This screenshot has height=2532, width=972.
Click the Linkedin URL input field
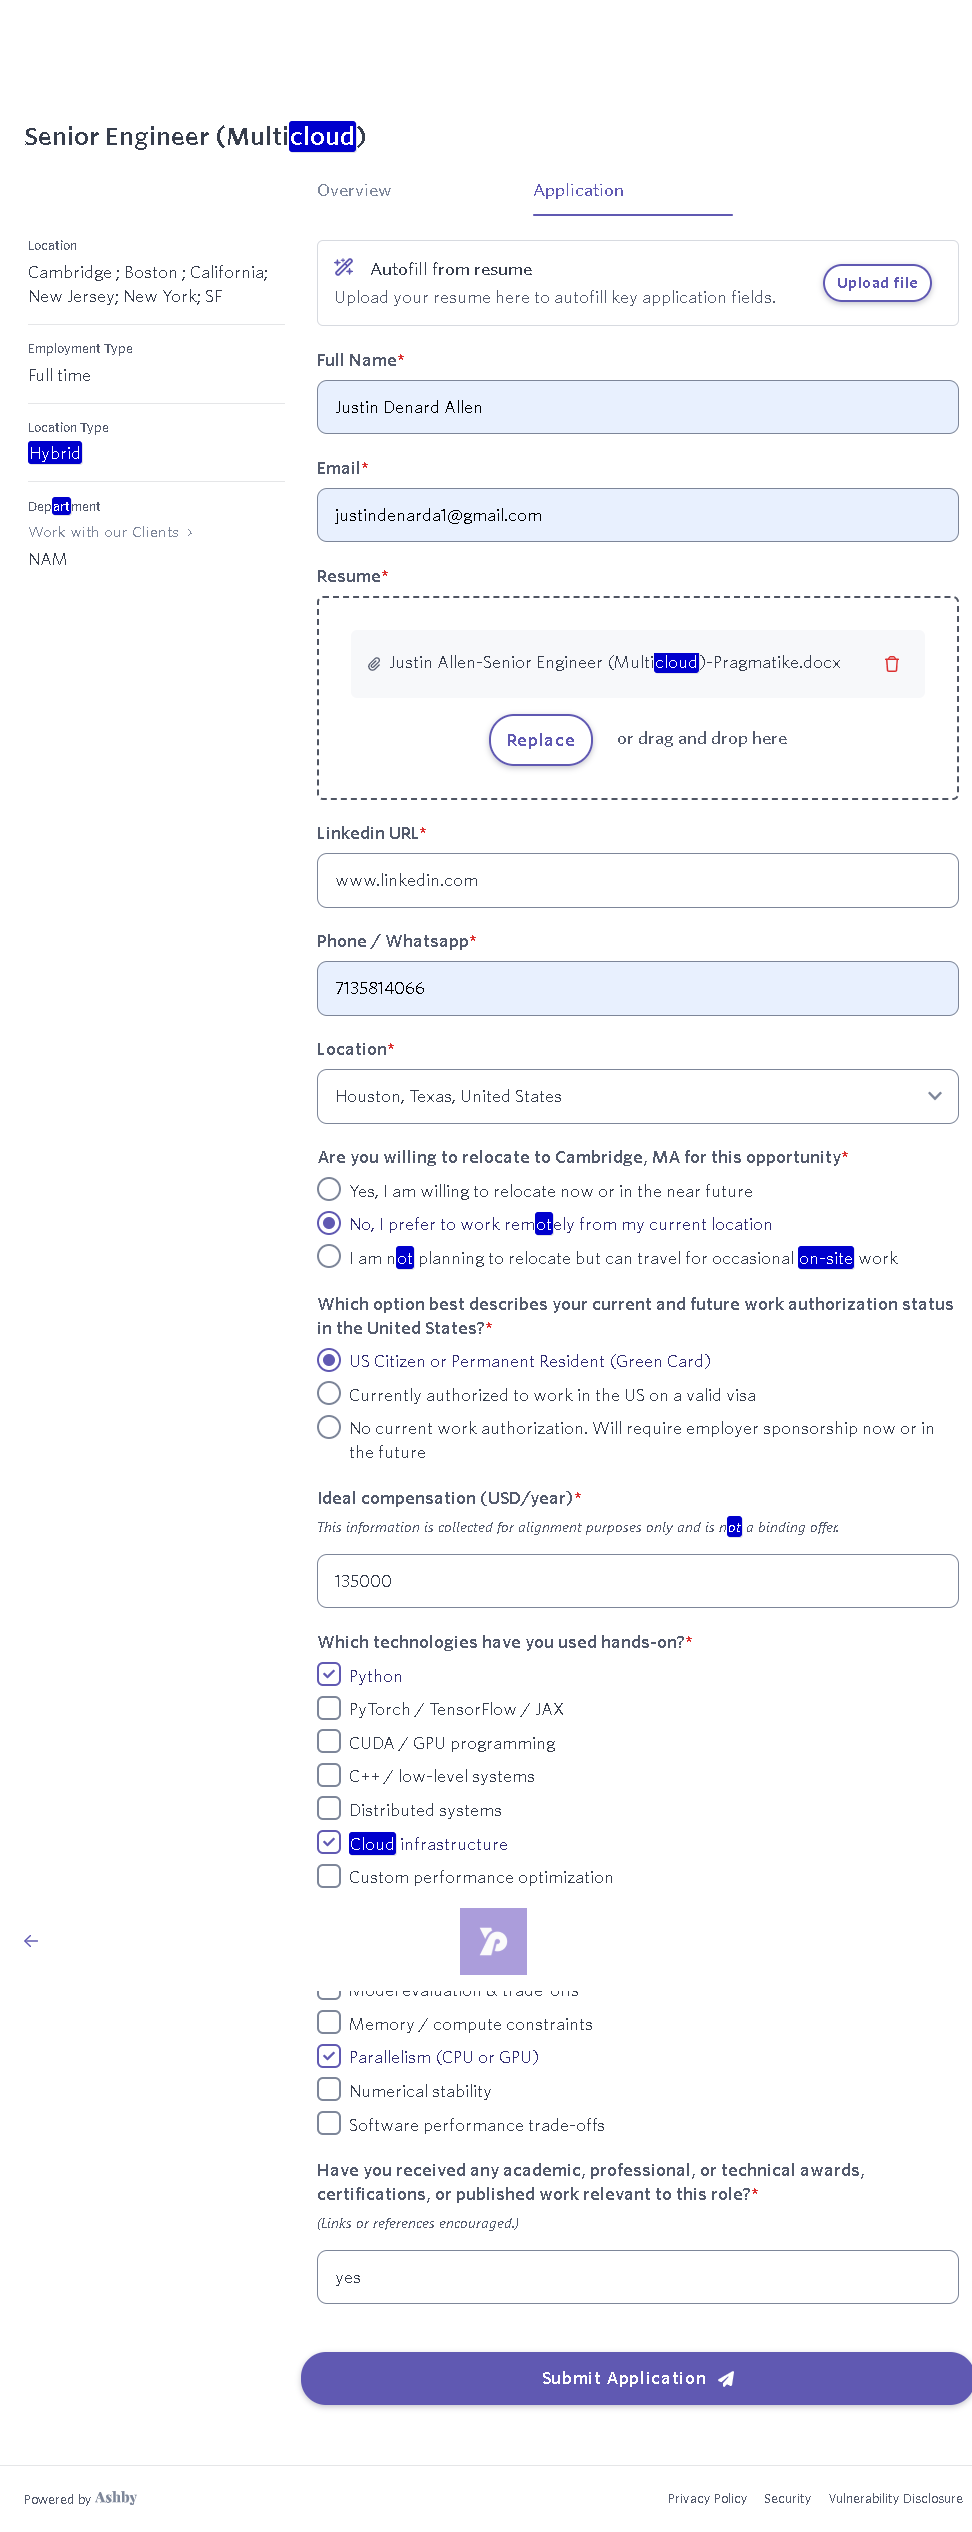[637, 881]
